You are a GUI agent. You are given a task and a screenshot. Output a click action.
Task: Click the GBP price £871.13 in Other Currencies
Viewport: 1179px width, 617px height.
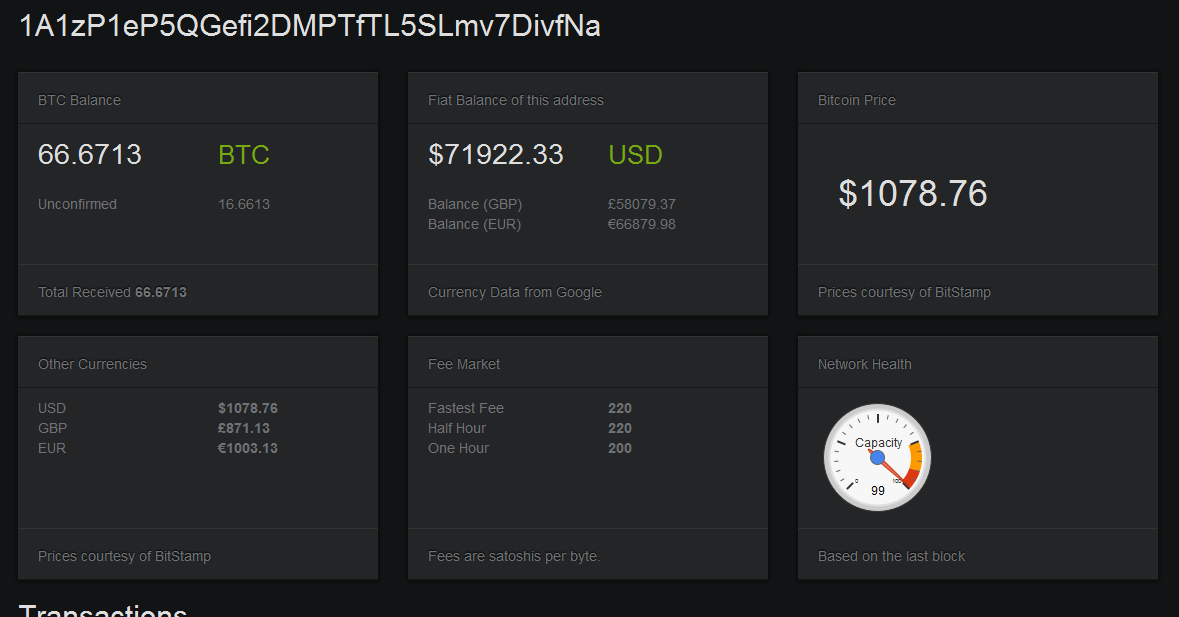(x=244, y=428)
